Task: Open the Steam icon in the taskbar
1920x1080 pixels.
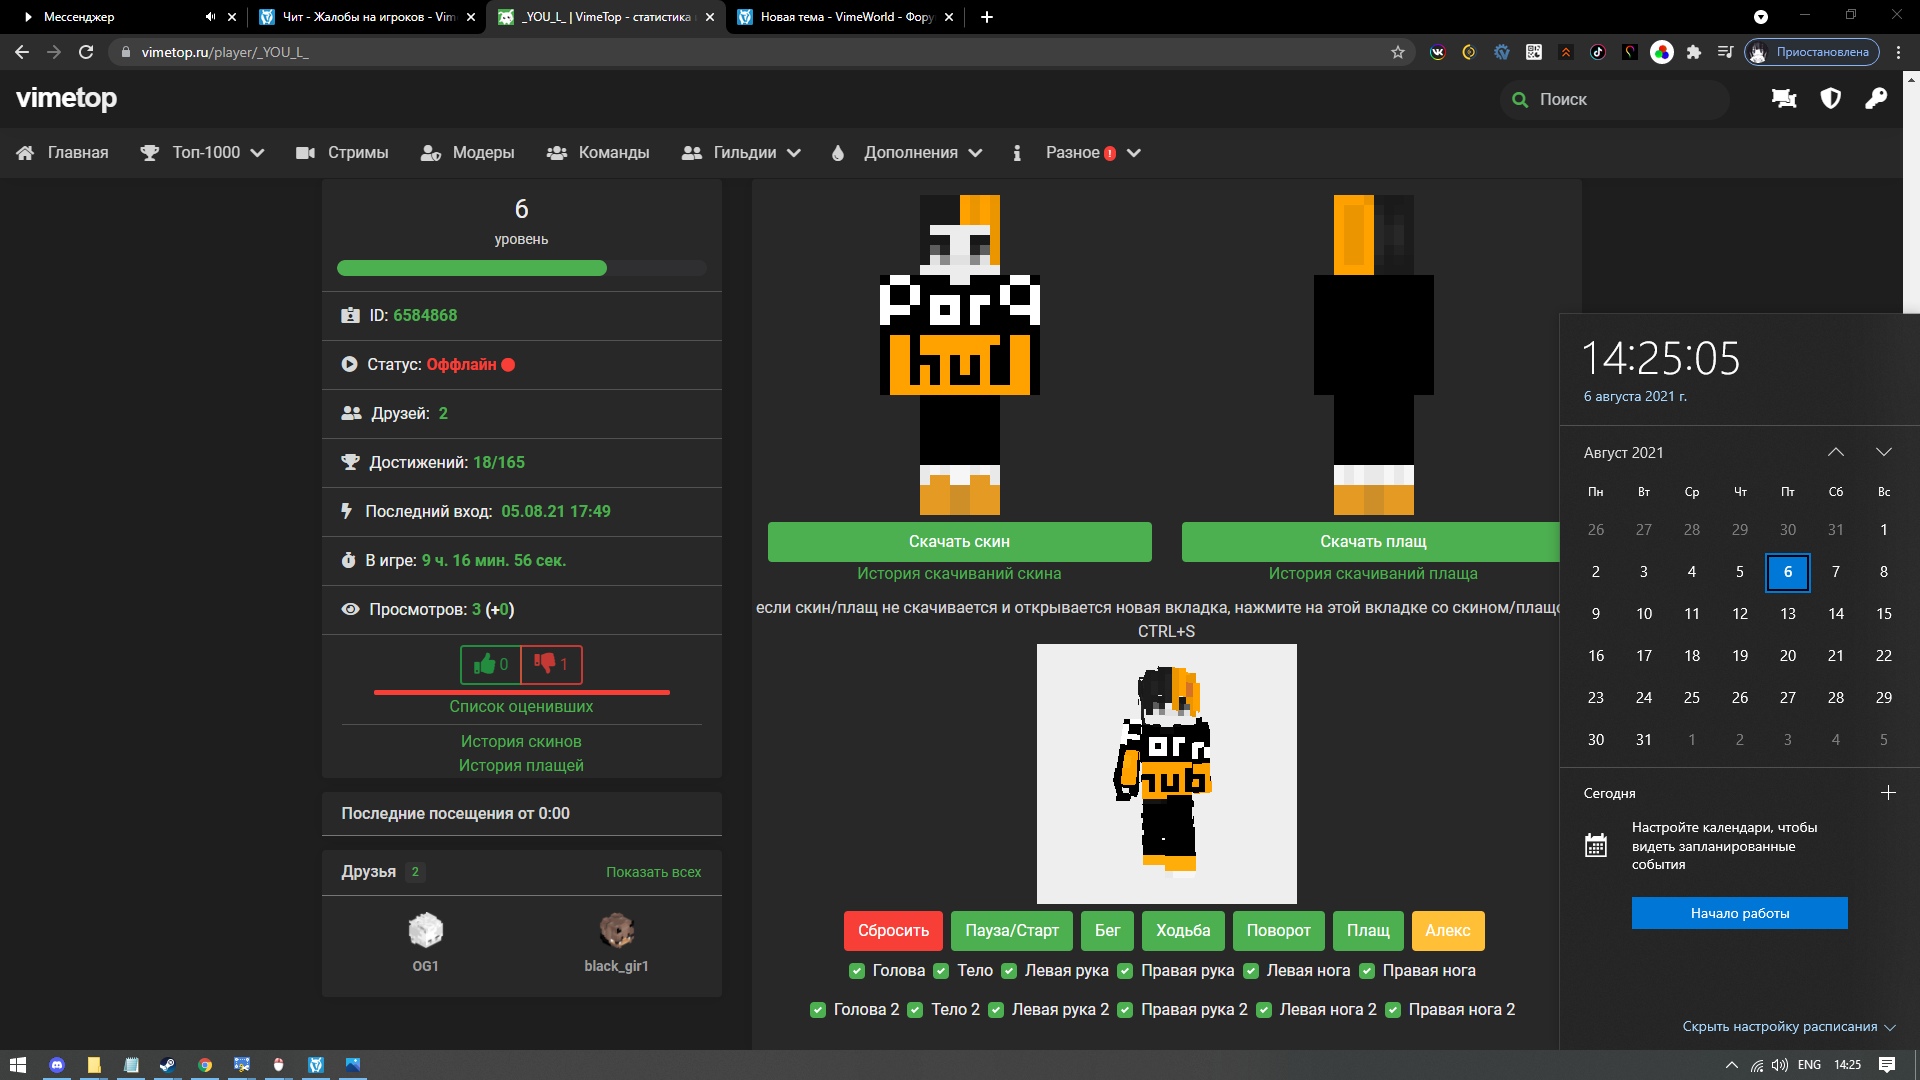Action: [167, 1065]
